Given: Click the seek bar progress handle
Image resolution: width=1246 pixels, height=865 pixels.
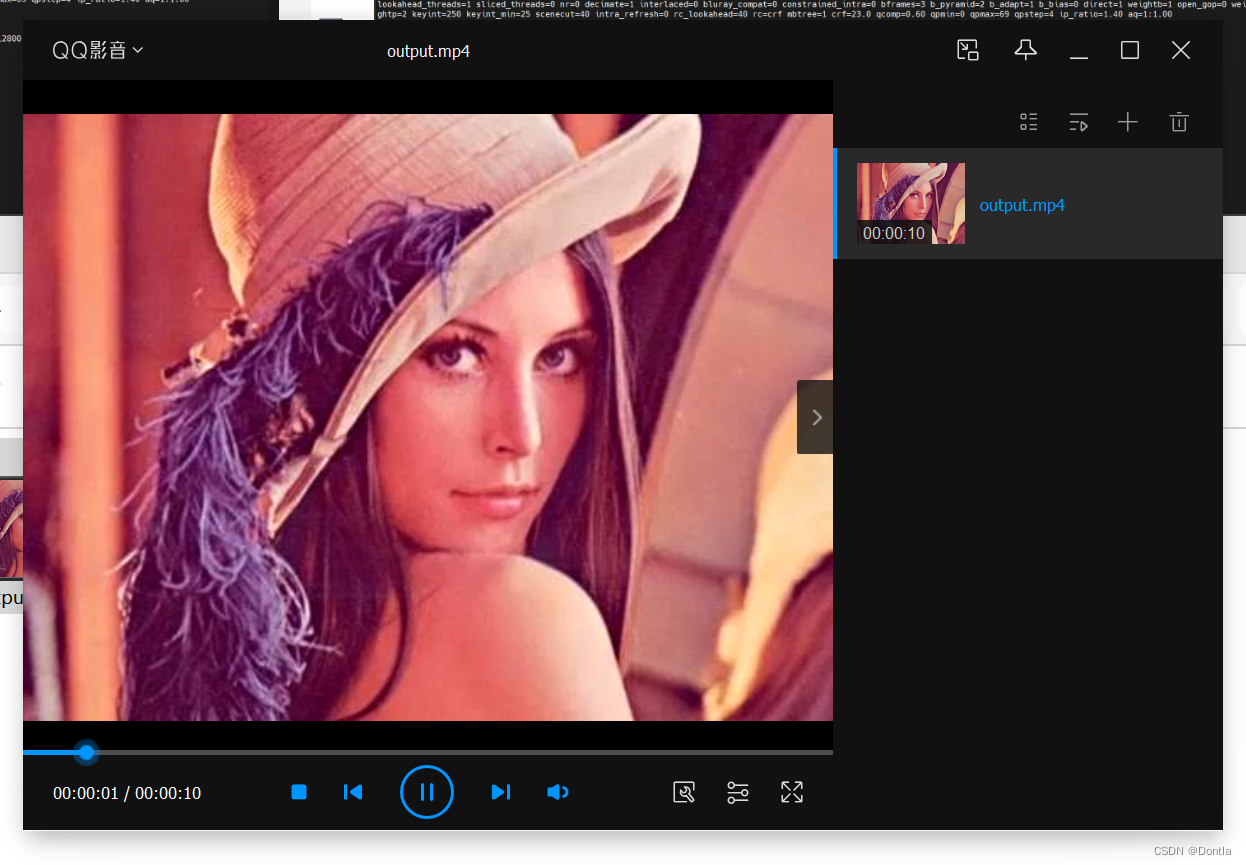Looking at the screenshot, I should (x=86, y=752).
